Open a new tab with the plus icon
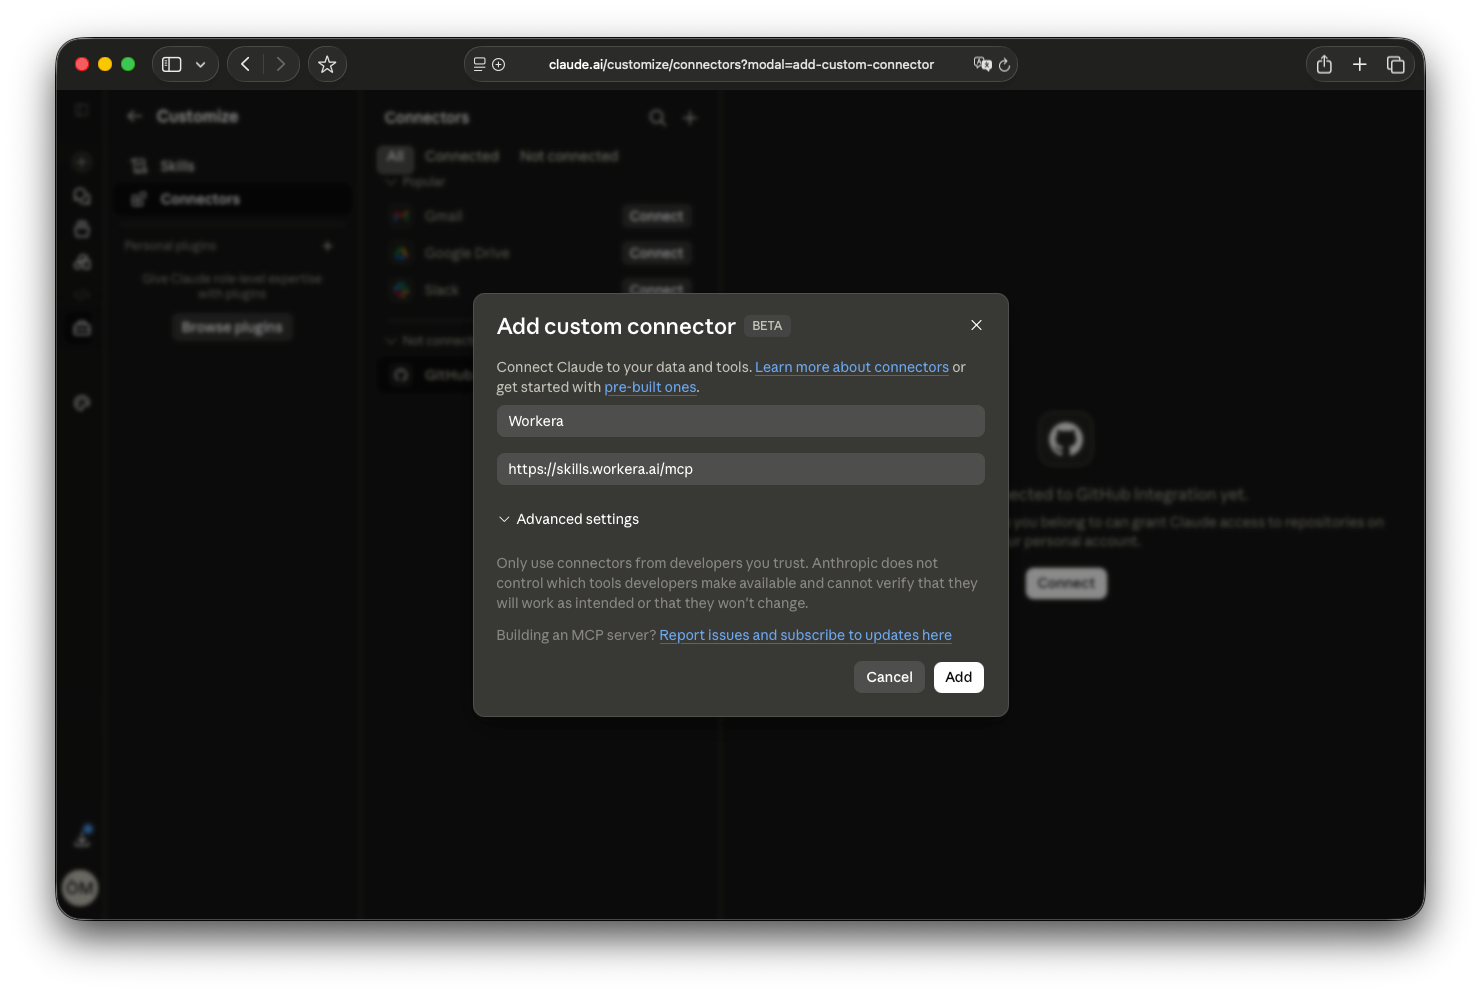 coord(1360,64)
